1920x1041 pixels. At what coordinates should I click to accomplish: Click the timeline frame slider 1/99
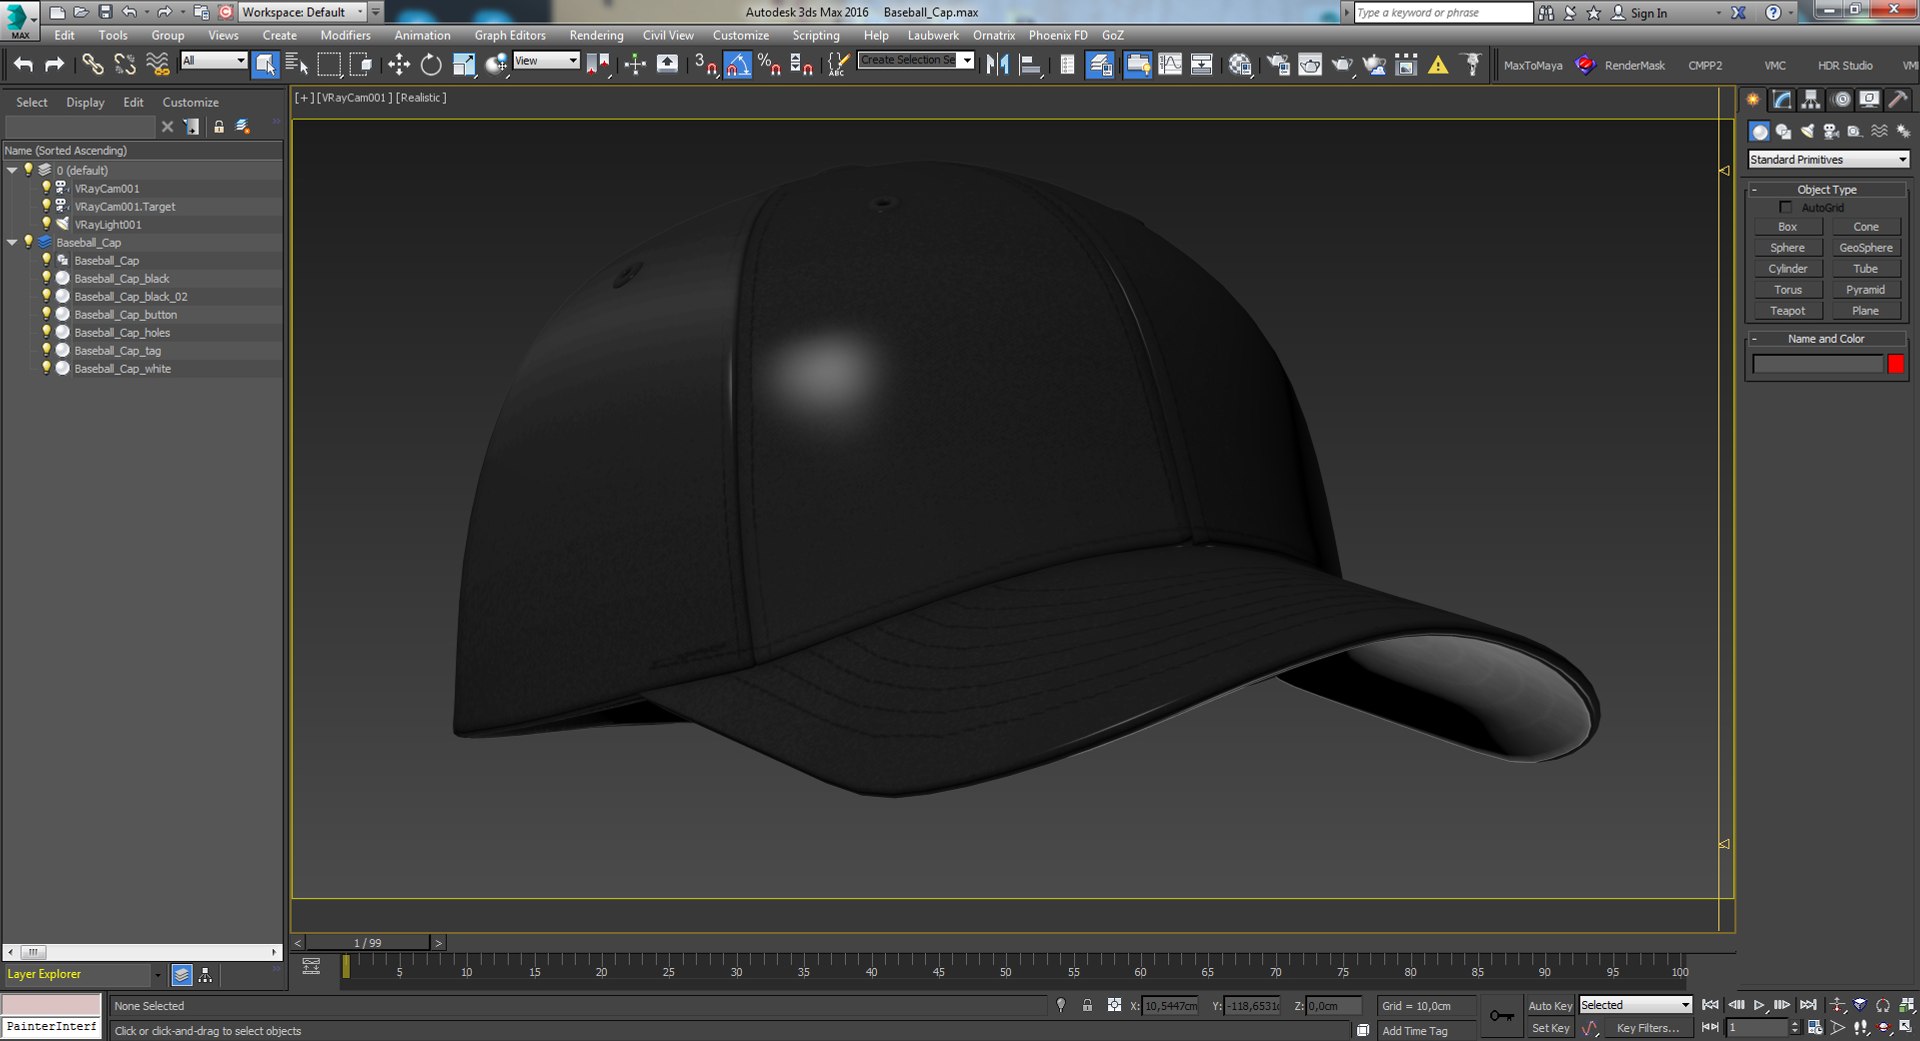(x=368, y=942)
